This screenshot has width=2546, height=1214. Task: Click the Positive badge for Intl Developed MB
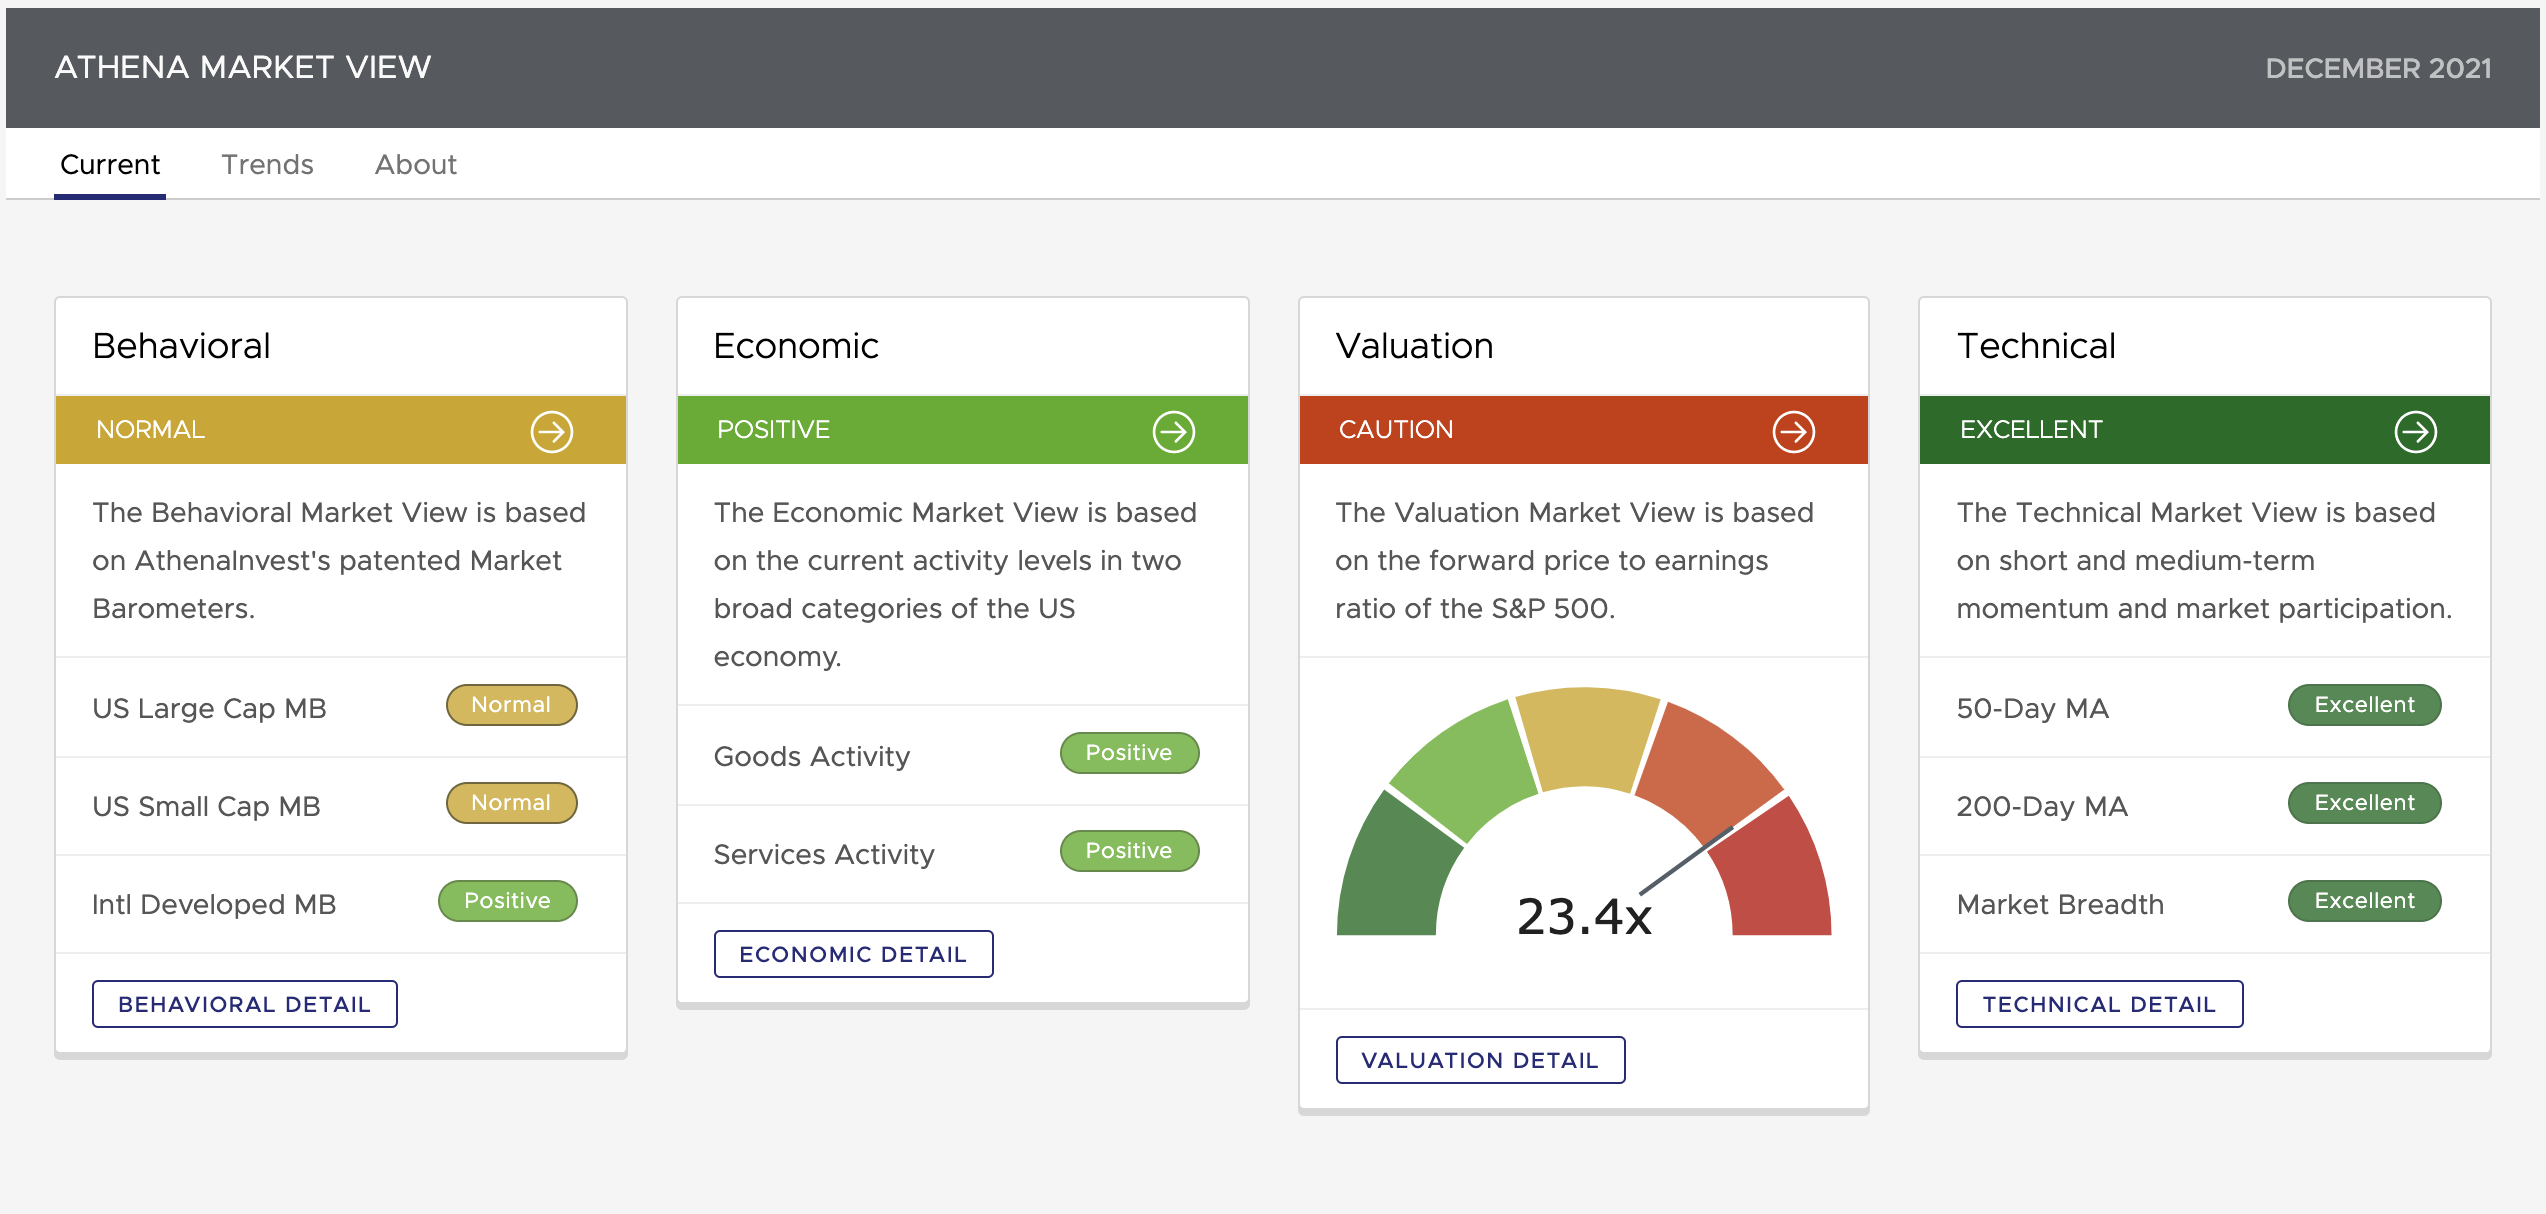[x=507, y=900]
